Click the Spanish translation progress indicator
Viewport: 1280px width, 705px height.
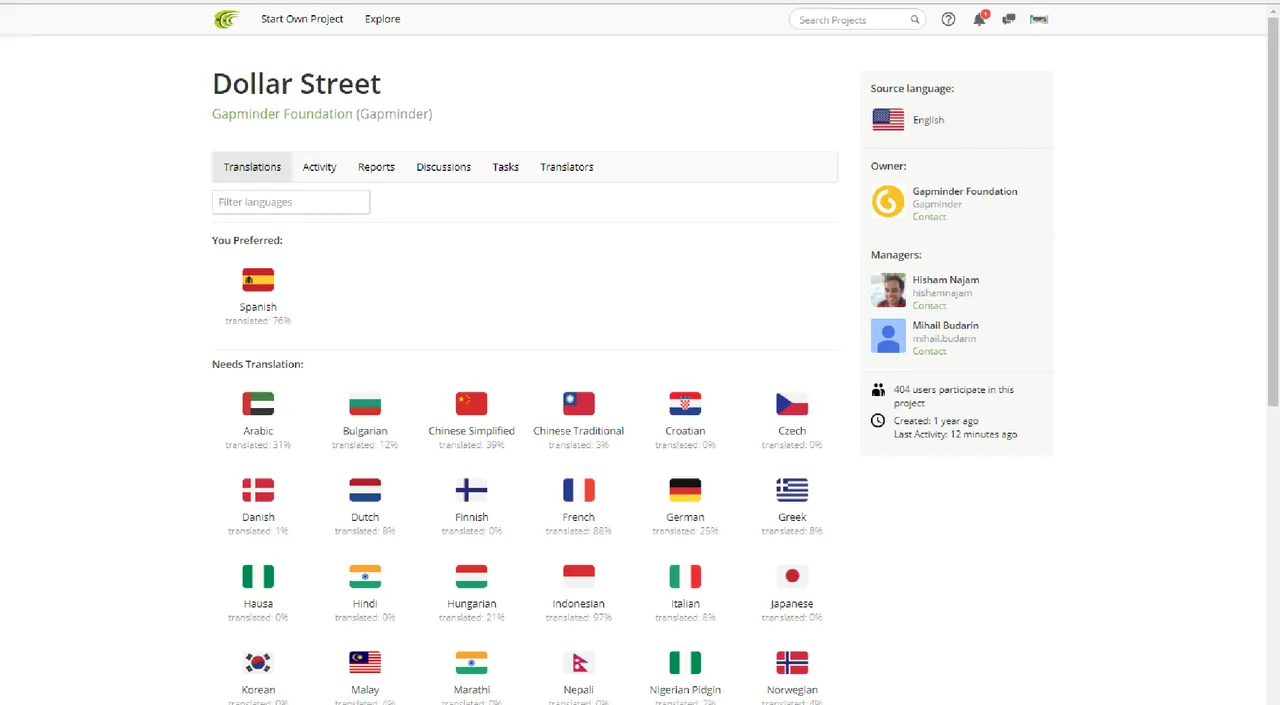click(x=258, y=320)
